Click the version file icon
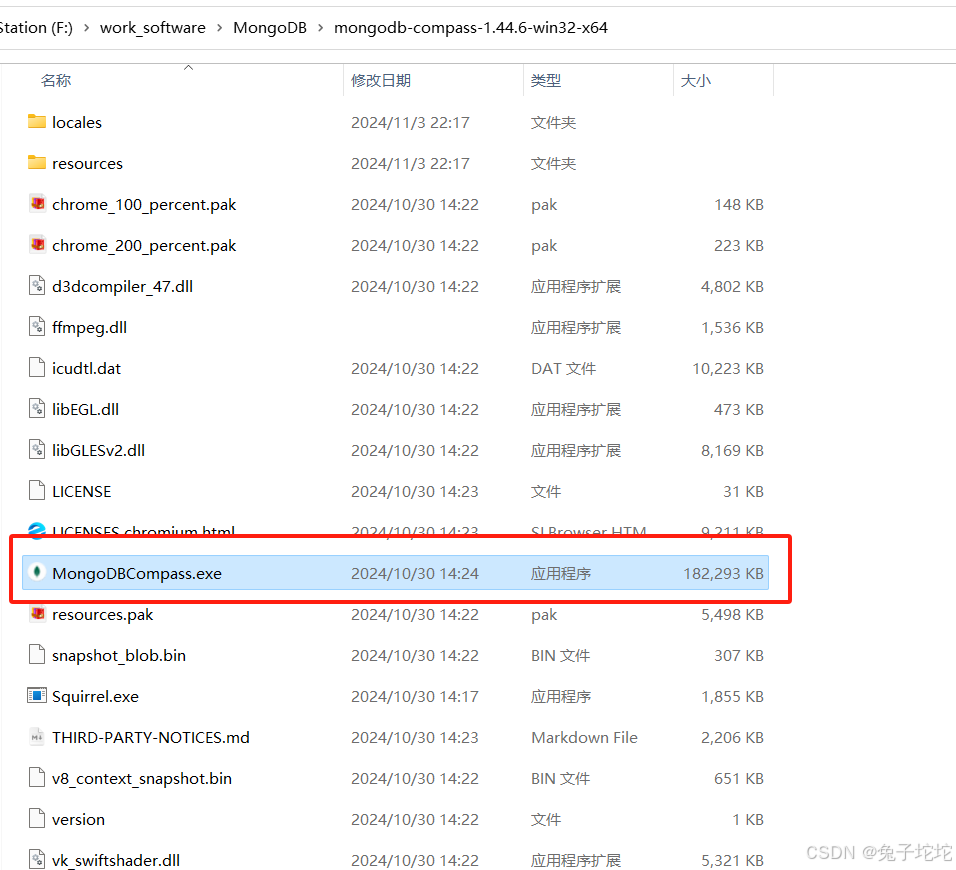 pos(37,818)
